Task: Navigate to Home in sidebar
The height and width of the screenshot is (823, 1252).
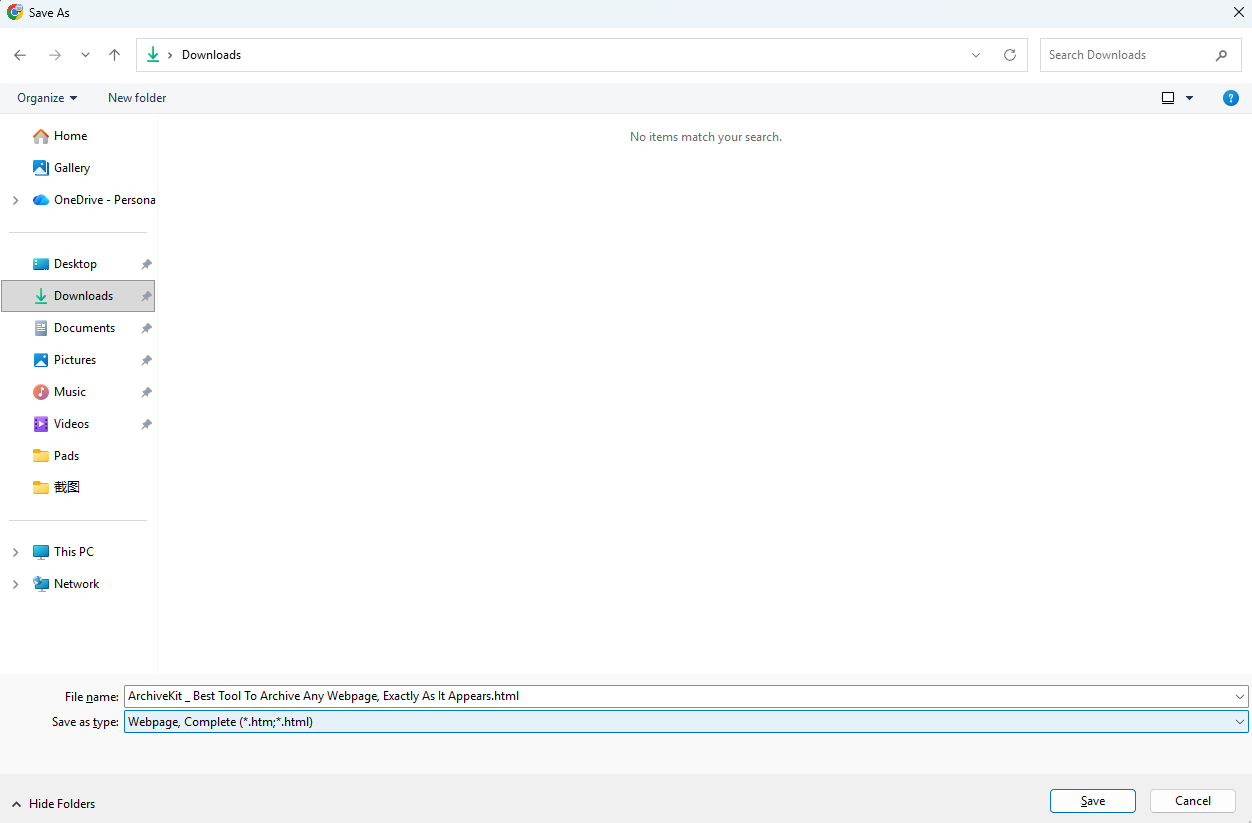Action: [70, 136]
